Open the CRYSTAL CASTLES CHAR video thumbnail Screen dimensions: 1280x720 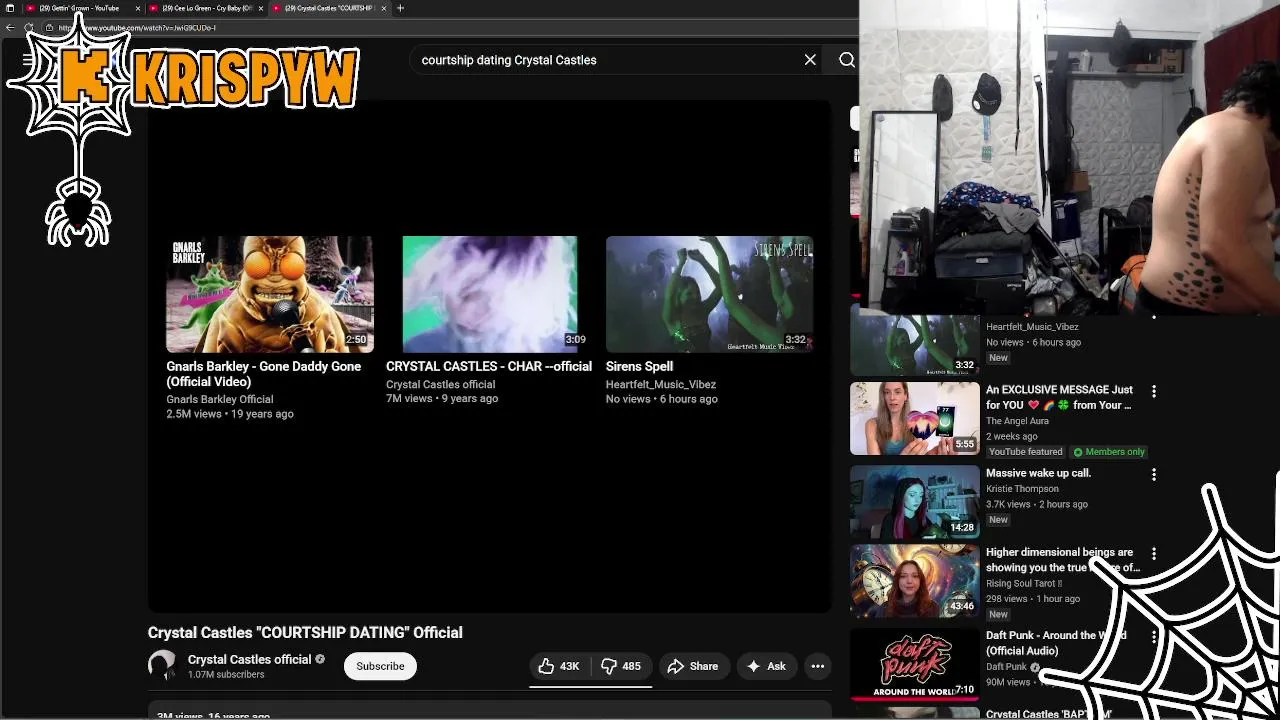(x=489, y=294)
